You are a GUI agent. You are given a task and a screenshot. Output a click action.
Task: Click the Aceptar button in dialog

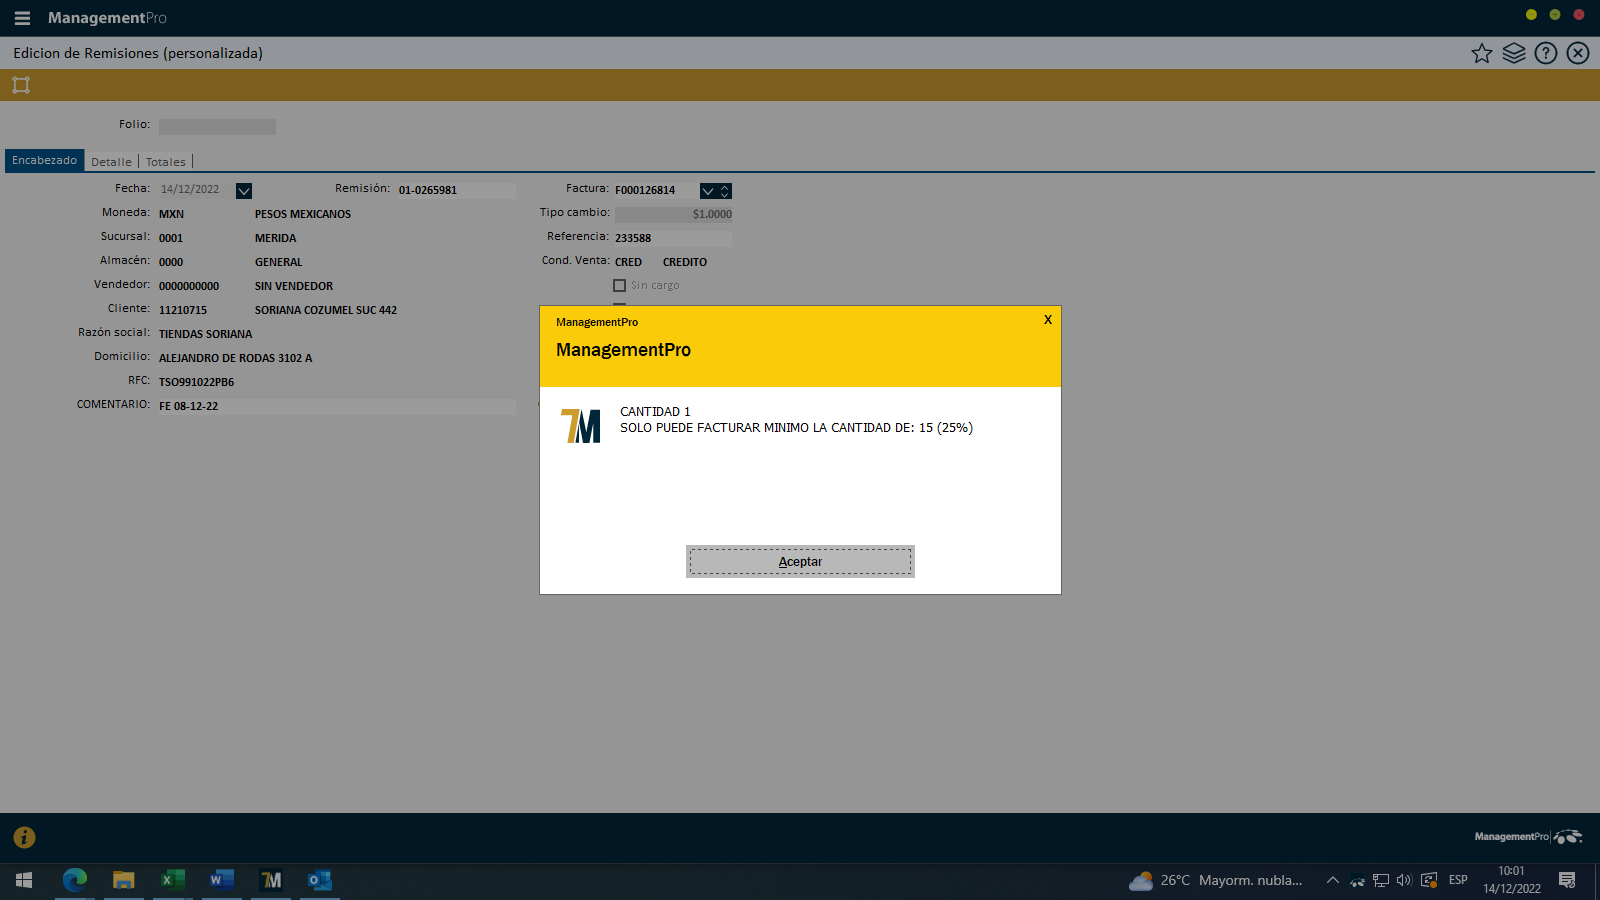point(800,562)
